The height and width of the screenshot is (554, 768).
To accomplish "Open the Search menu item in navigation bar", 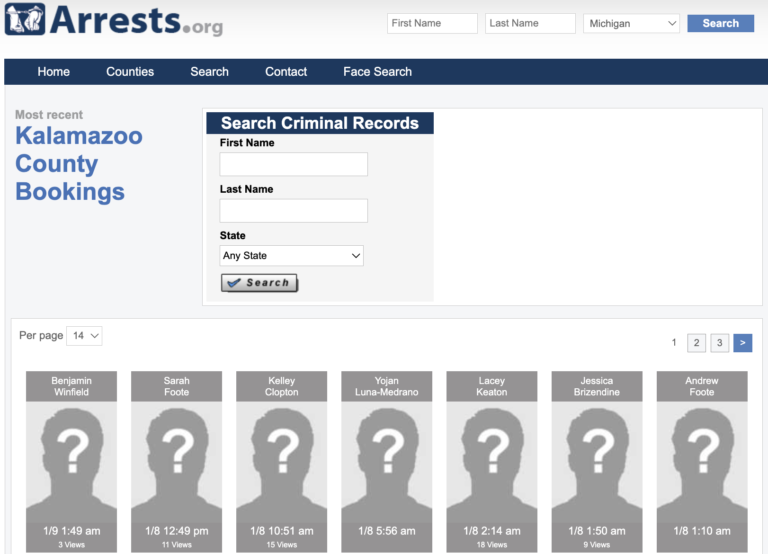I will (209, 72).
